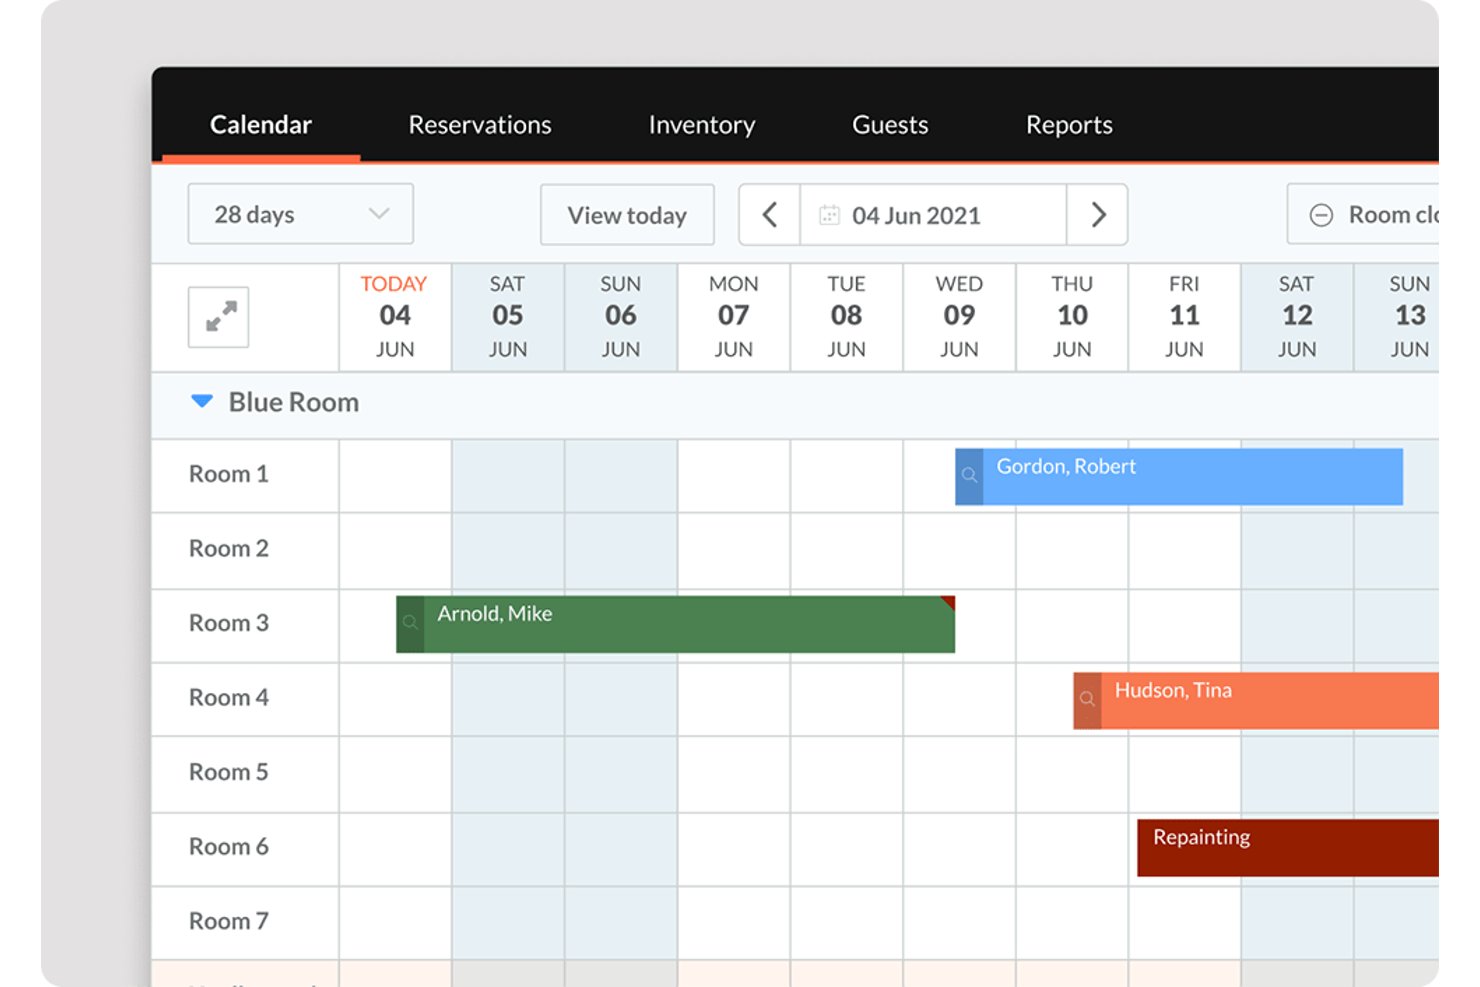The width and height of the screenshot is (1480, 987).
Task: Click the calendar icon in the date field
Action: pyautogui.click(x=829, y=215)
